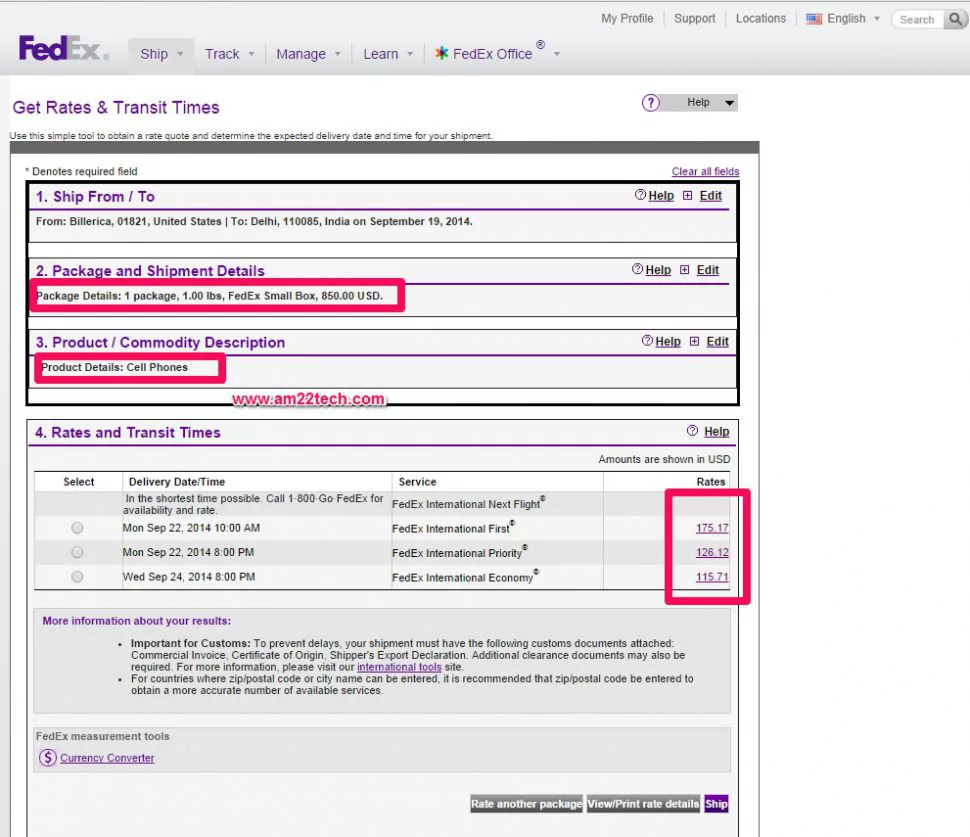
Task: Click help icon in Ship From / To section
Action: tap(640, 195)
